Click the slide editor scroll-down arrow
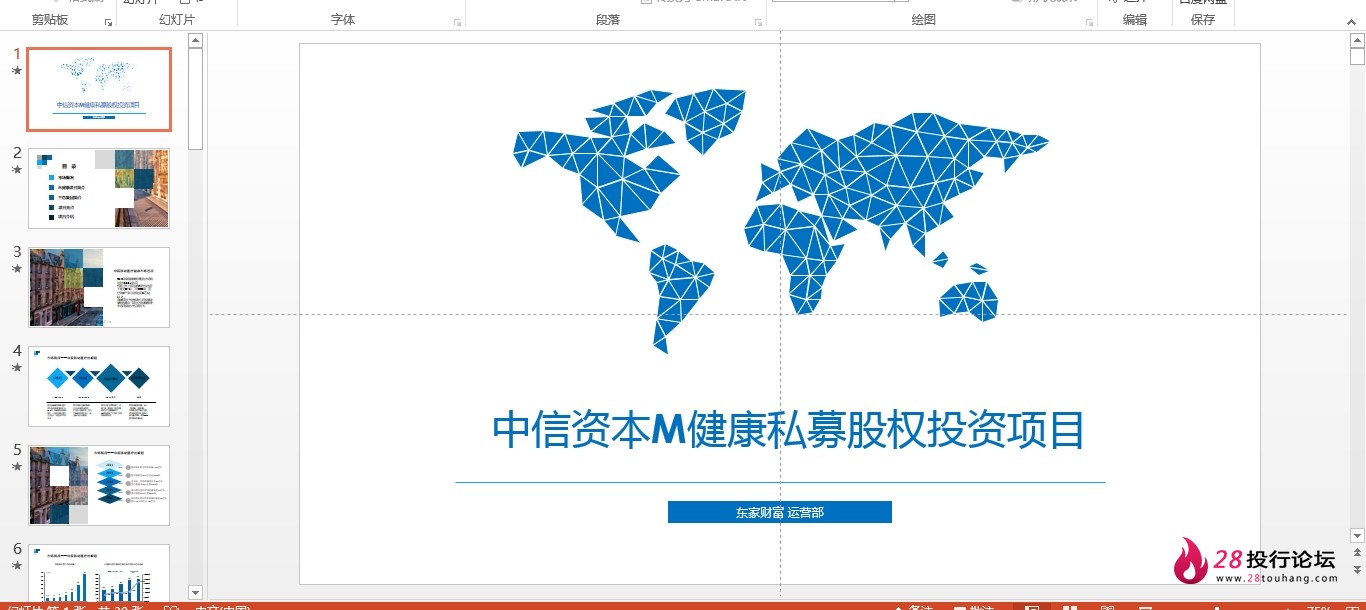The image size is (1366, 610). (x=1357, y=535)
